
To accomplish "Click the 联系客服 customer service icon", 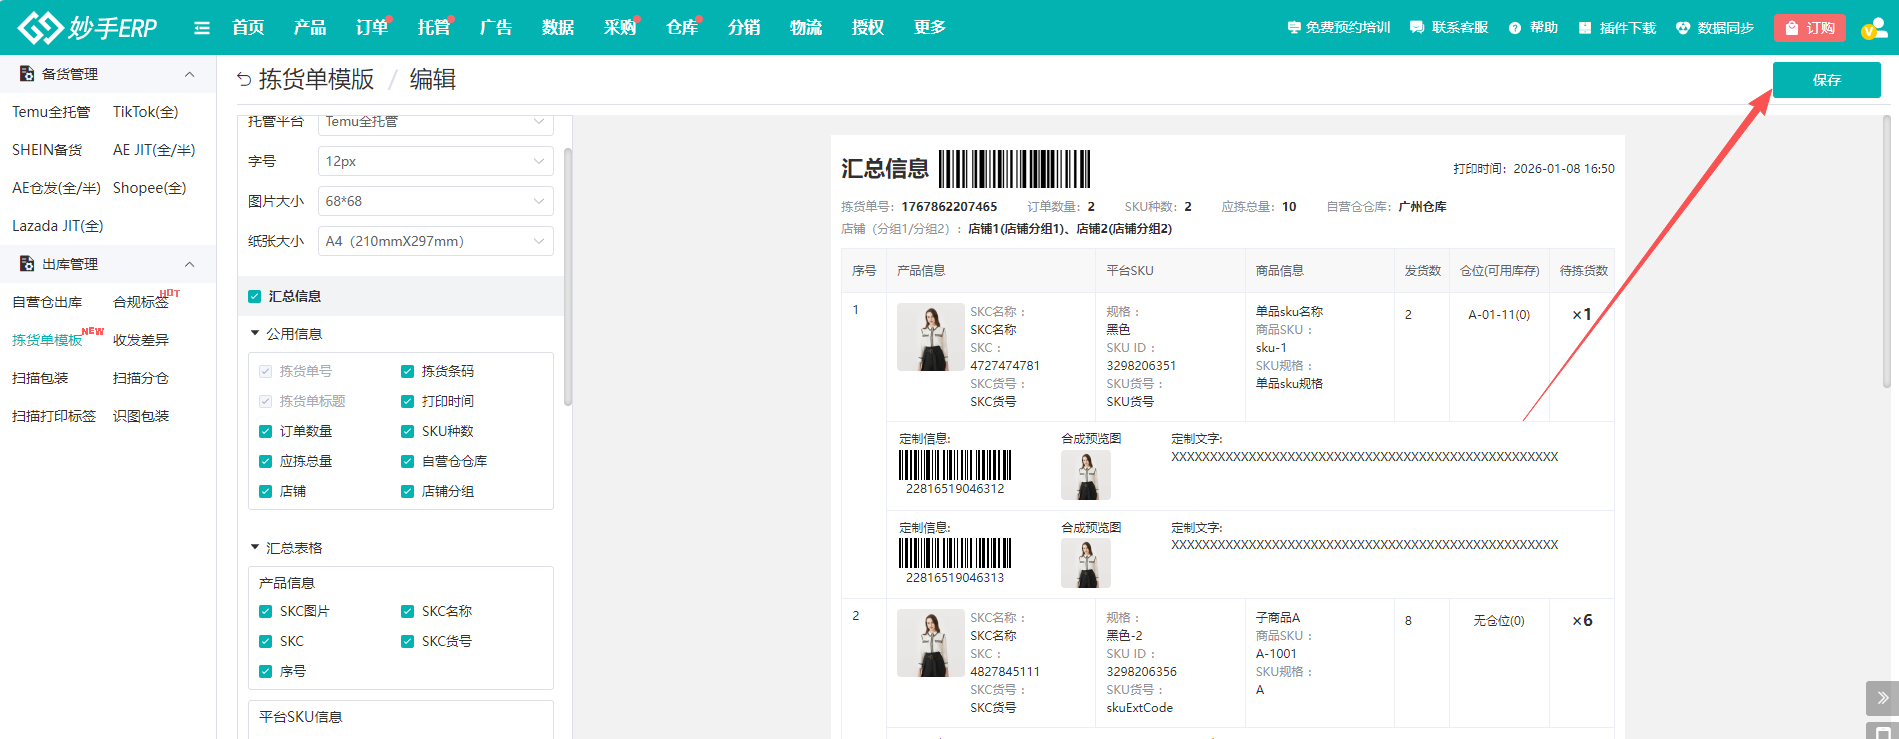I will click(1417, 28).
